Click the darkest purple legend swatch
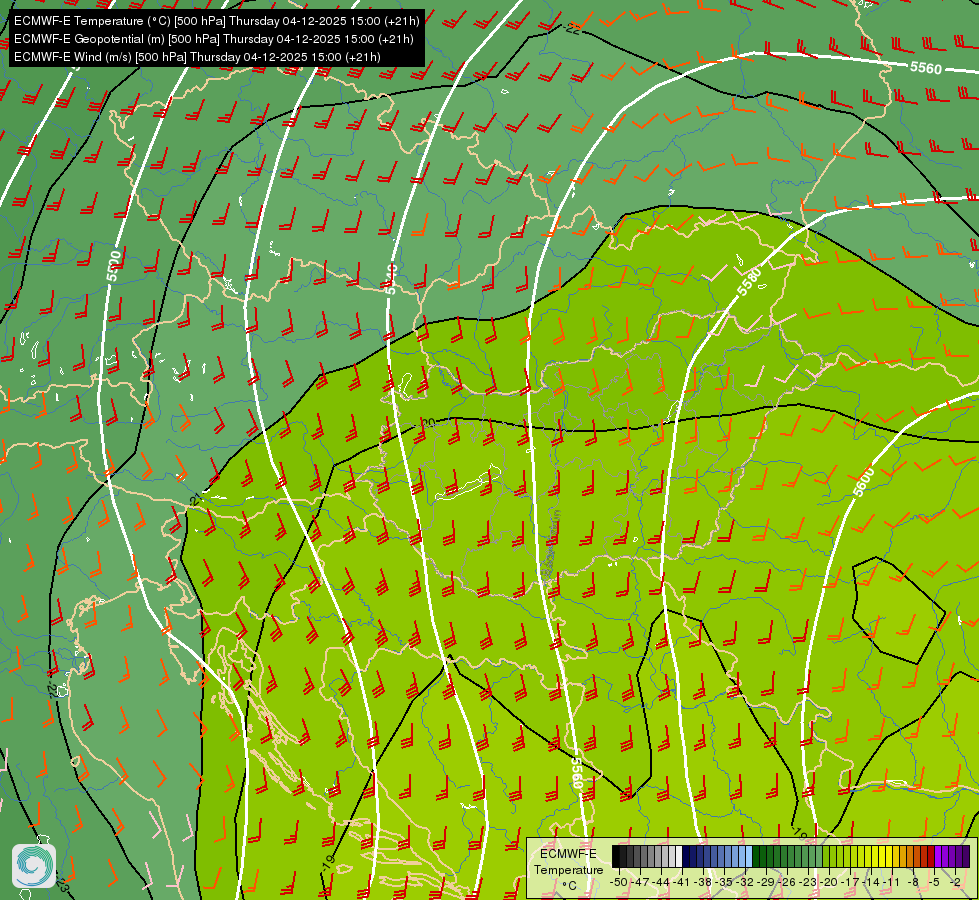This screenshot has width=979, height=900. pos(967,856)
